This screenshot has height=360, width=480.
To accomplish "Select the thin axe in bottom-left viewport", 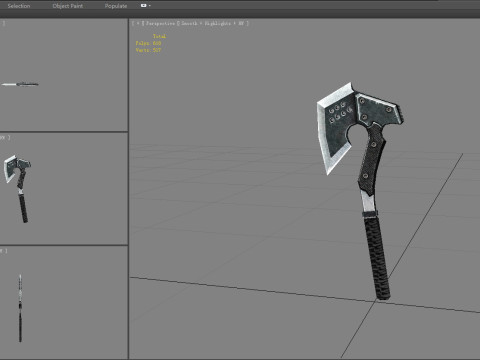I will [x=20, y=308].
